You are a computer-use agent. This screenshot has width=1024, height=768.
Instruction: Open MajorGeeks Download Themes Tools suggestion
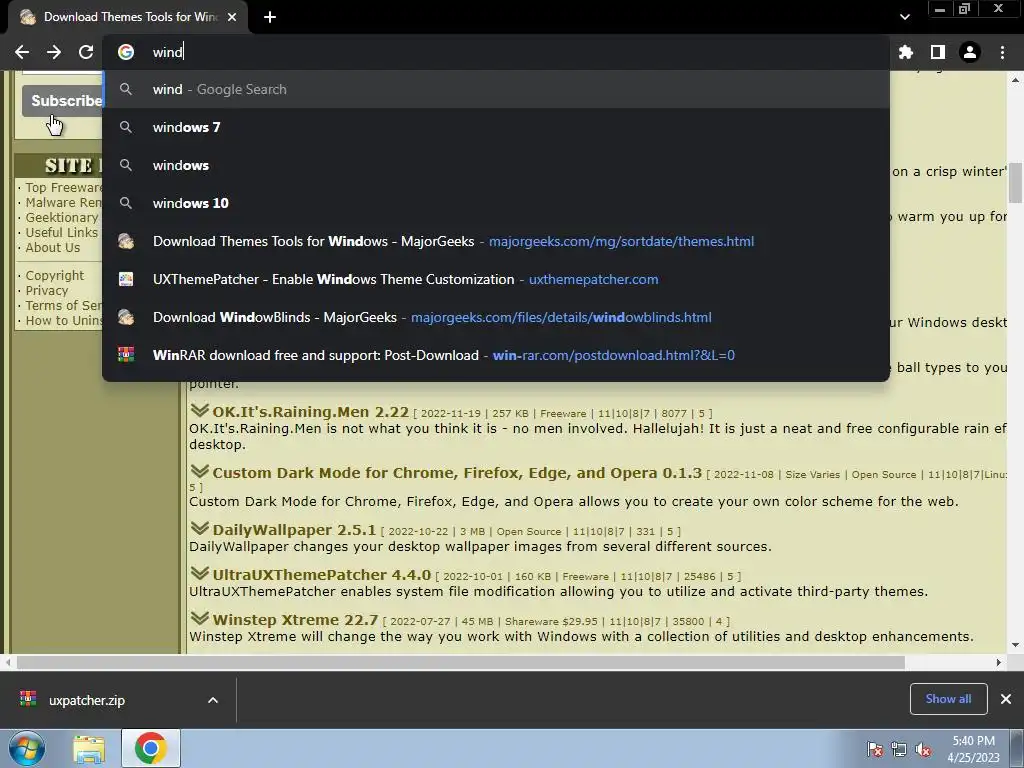point(496,241)
